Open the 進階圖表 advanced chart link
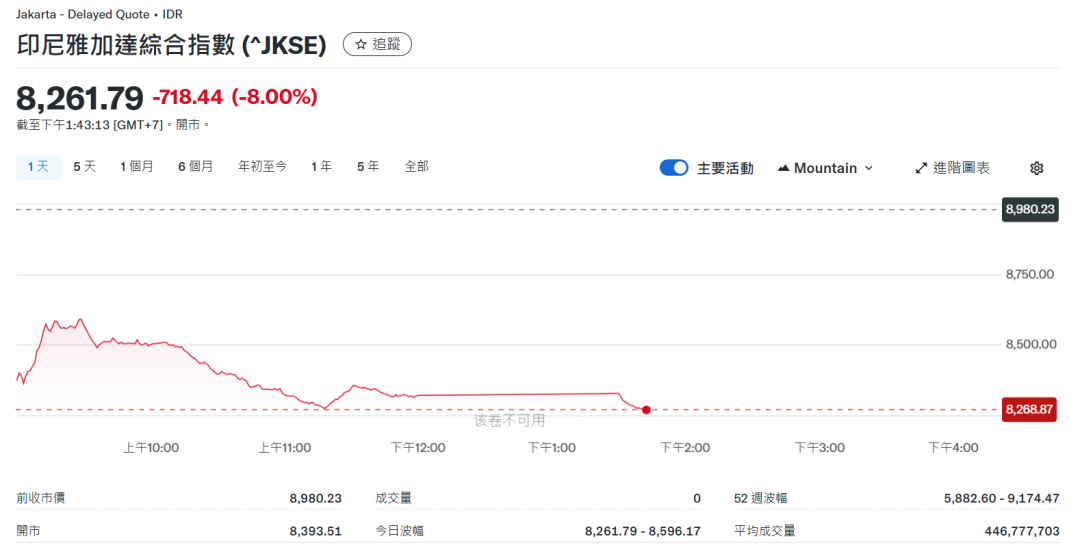 click(961, 168)
